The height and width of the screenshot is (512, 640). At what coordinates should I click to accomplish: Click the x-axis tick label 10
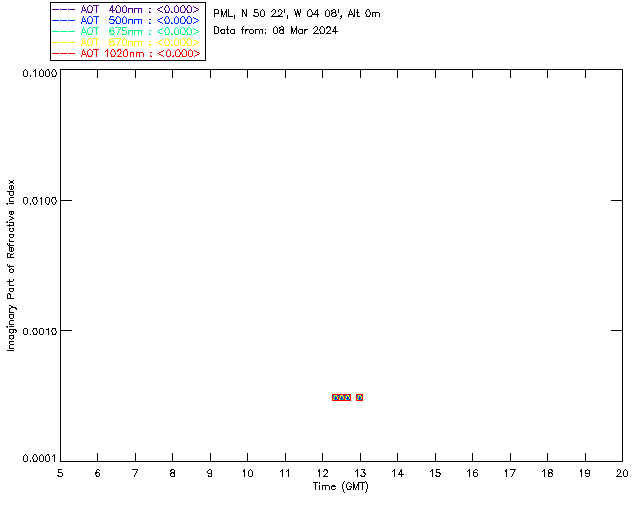point(247,473)
